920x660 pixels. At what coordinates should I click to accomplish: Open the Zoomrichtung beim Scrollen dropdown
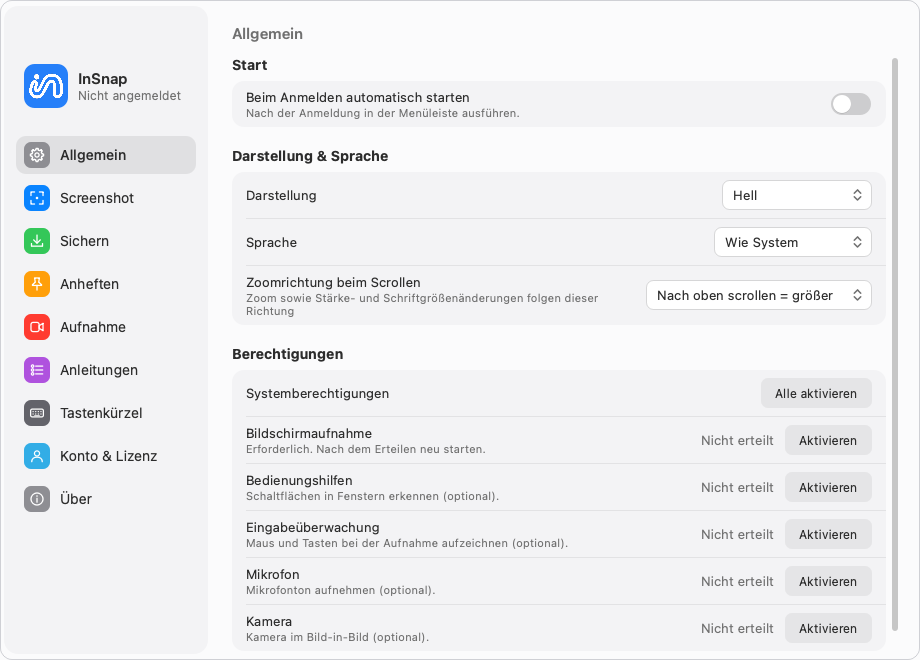tap(759, 295)
